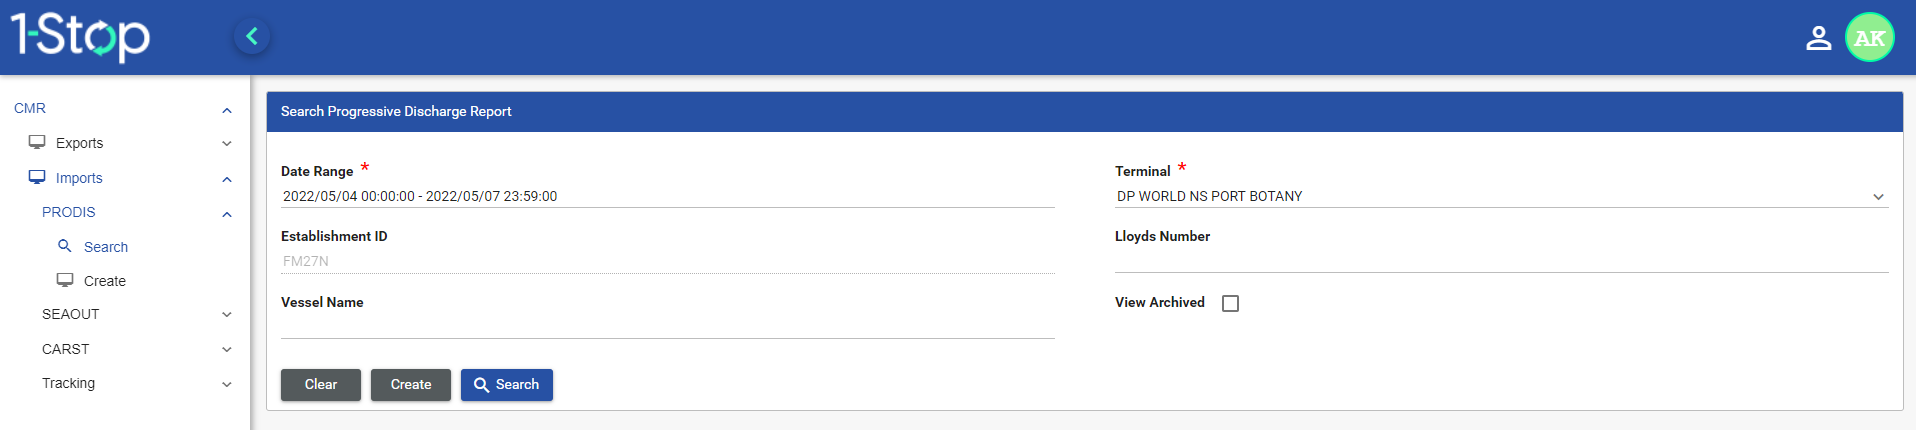Expand the SEAOUT menu chevron
This screenshot has height=430, width=1916.
point(227,314)
